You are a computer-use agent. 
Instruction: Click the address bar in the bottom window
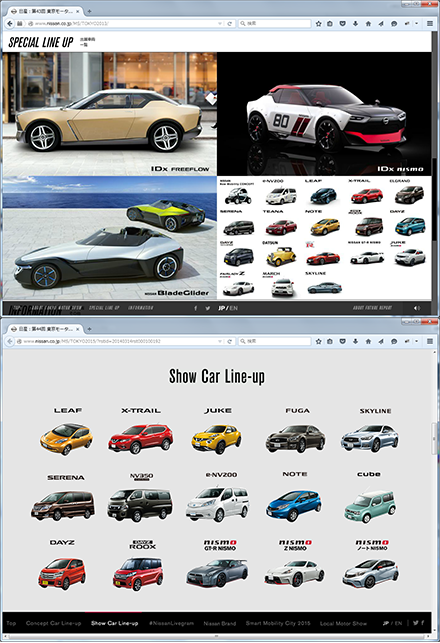[119, 341]
